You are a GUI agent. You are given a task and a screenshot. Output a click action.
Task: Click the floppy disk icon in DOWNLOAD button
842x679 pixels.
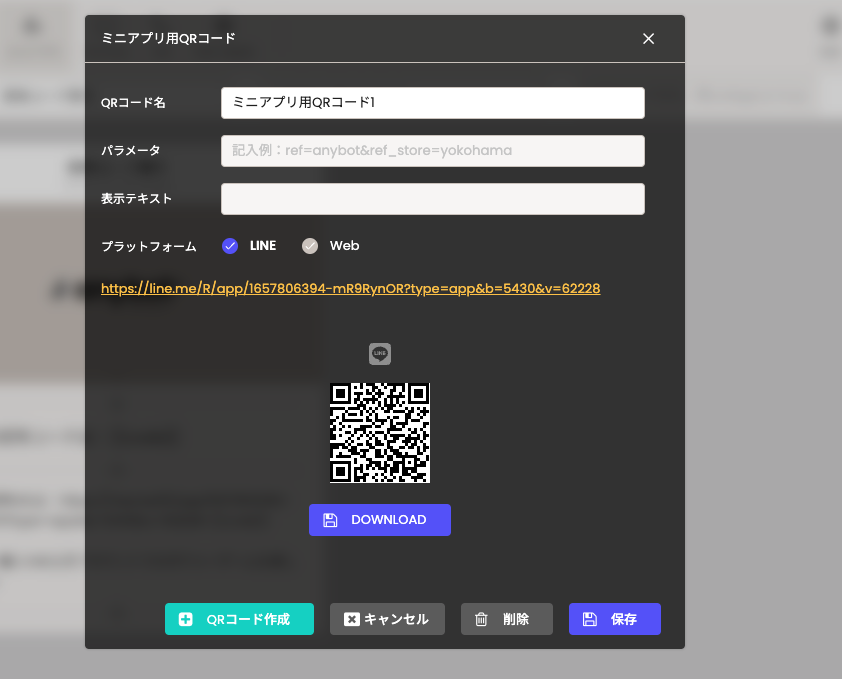[x=331, y=520]
